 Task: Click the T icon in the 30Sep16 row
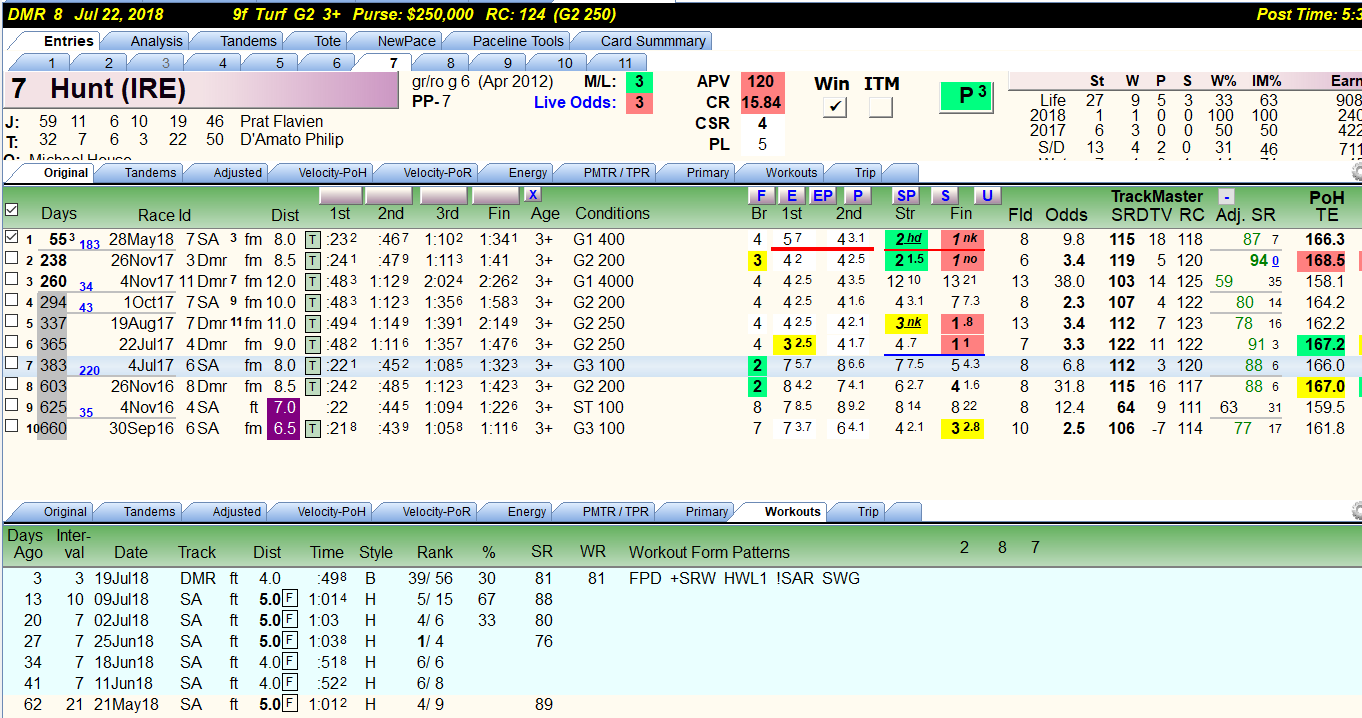coord(312,429)
